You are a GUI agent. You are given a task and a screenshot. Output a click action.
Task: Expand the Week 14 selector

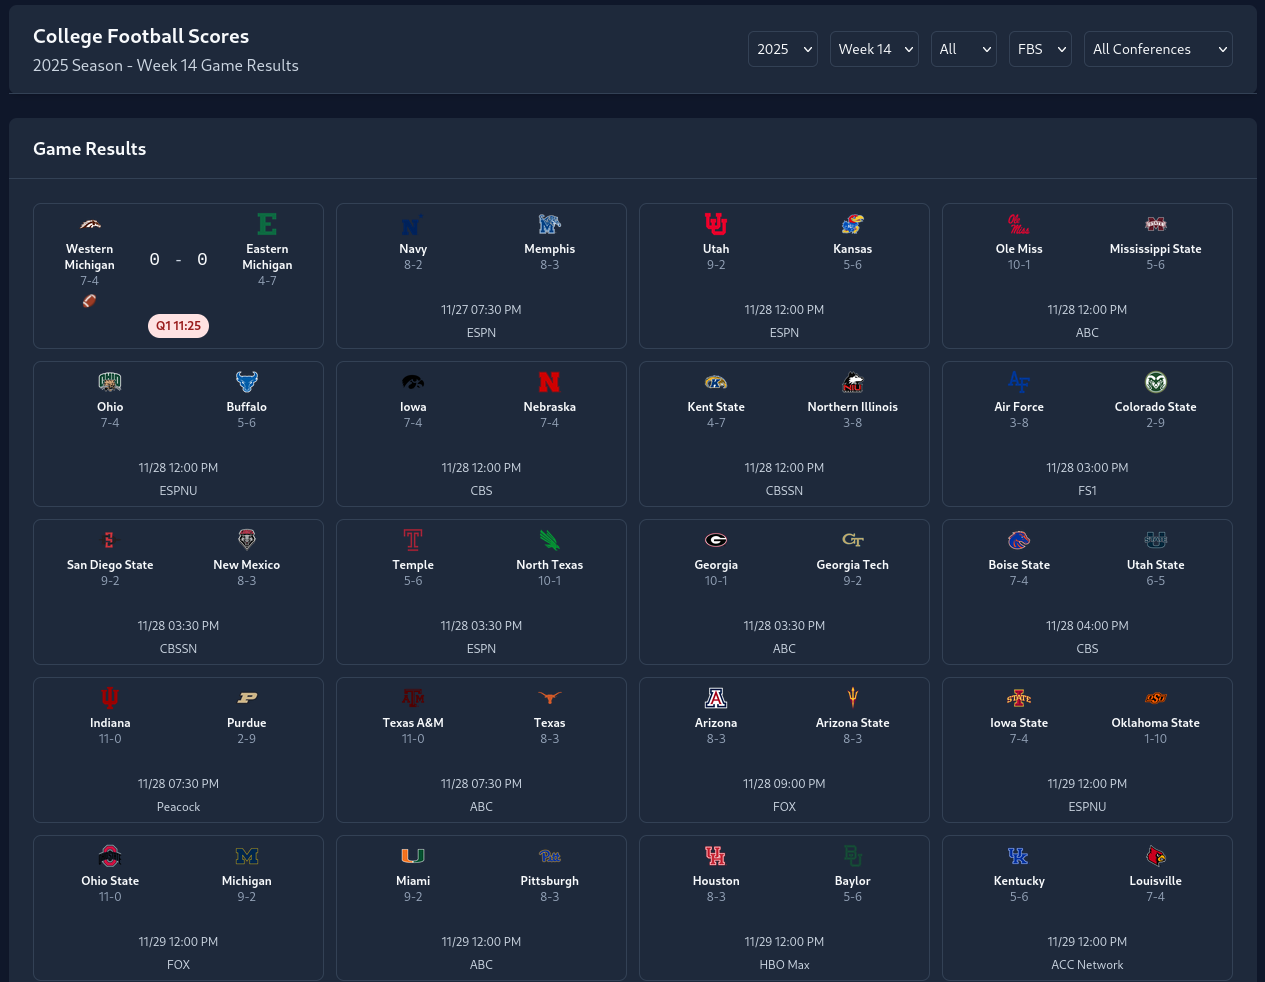pyautogui.click(x=874, y=49)
